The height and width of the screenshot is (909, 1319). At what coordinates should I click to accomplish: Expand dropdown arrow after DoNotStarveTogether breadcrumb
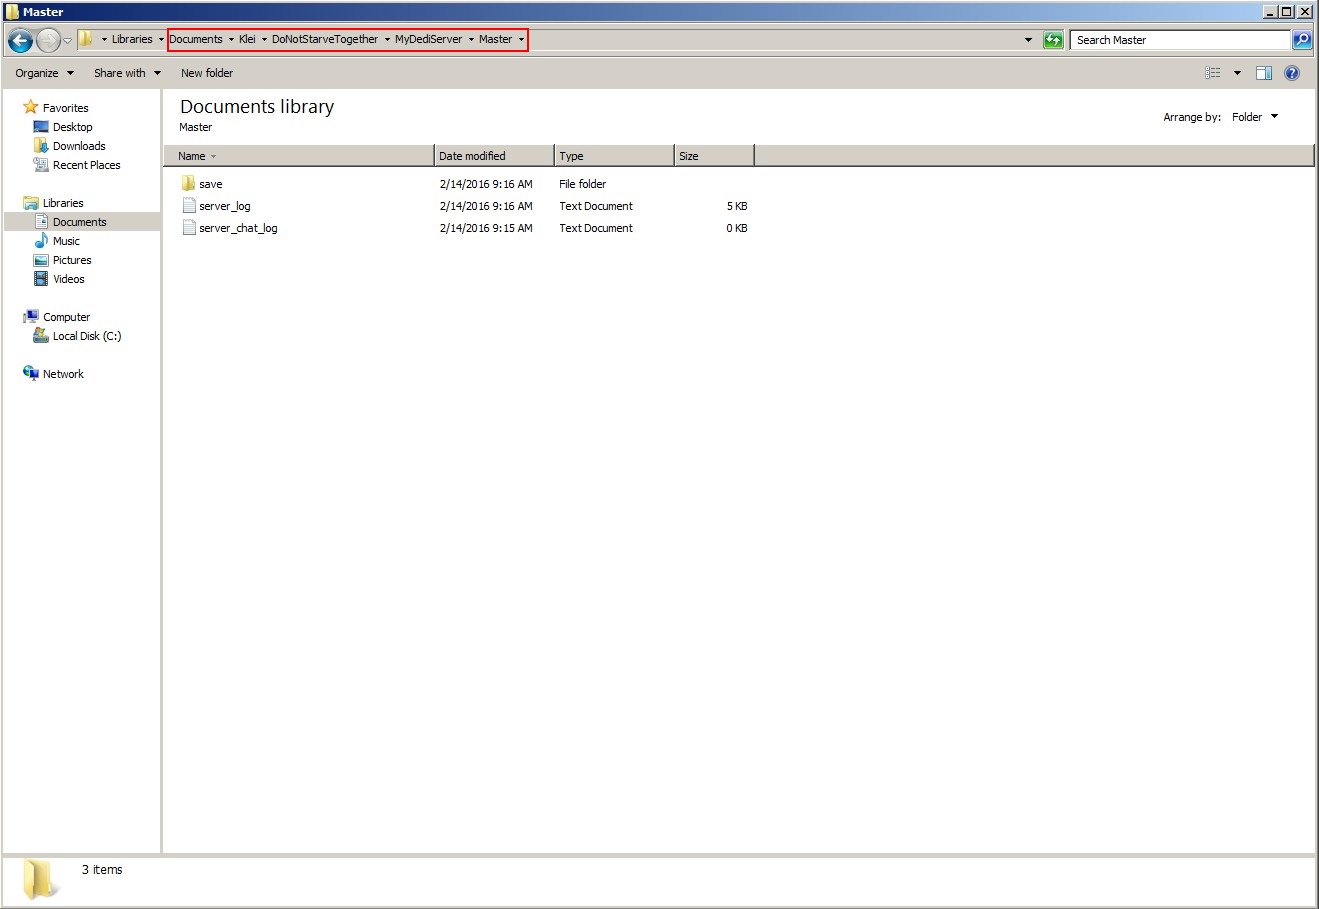click(387, 40)
